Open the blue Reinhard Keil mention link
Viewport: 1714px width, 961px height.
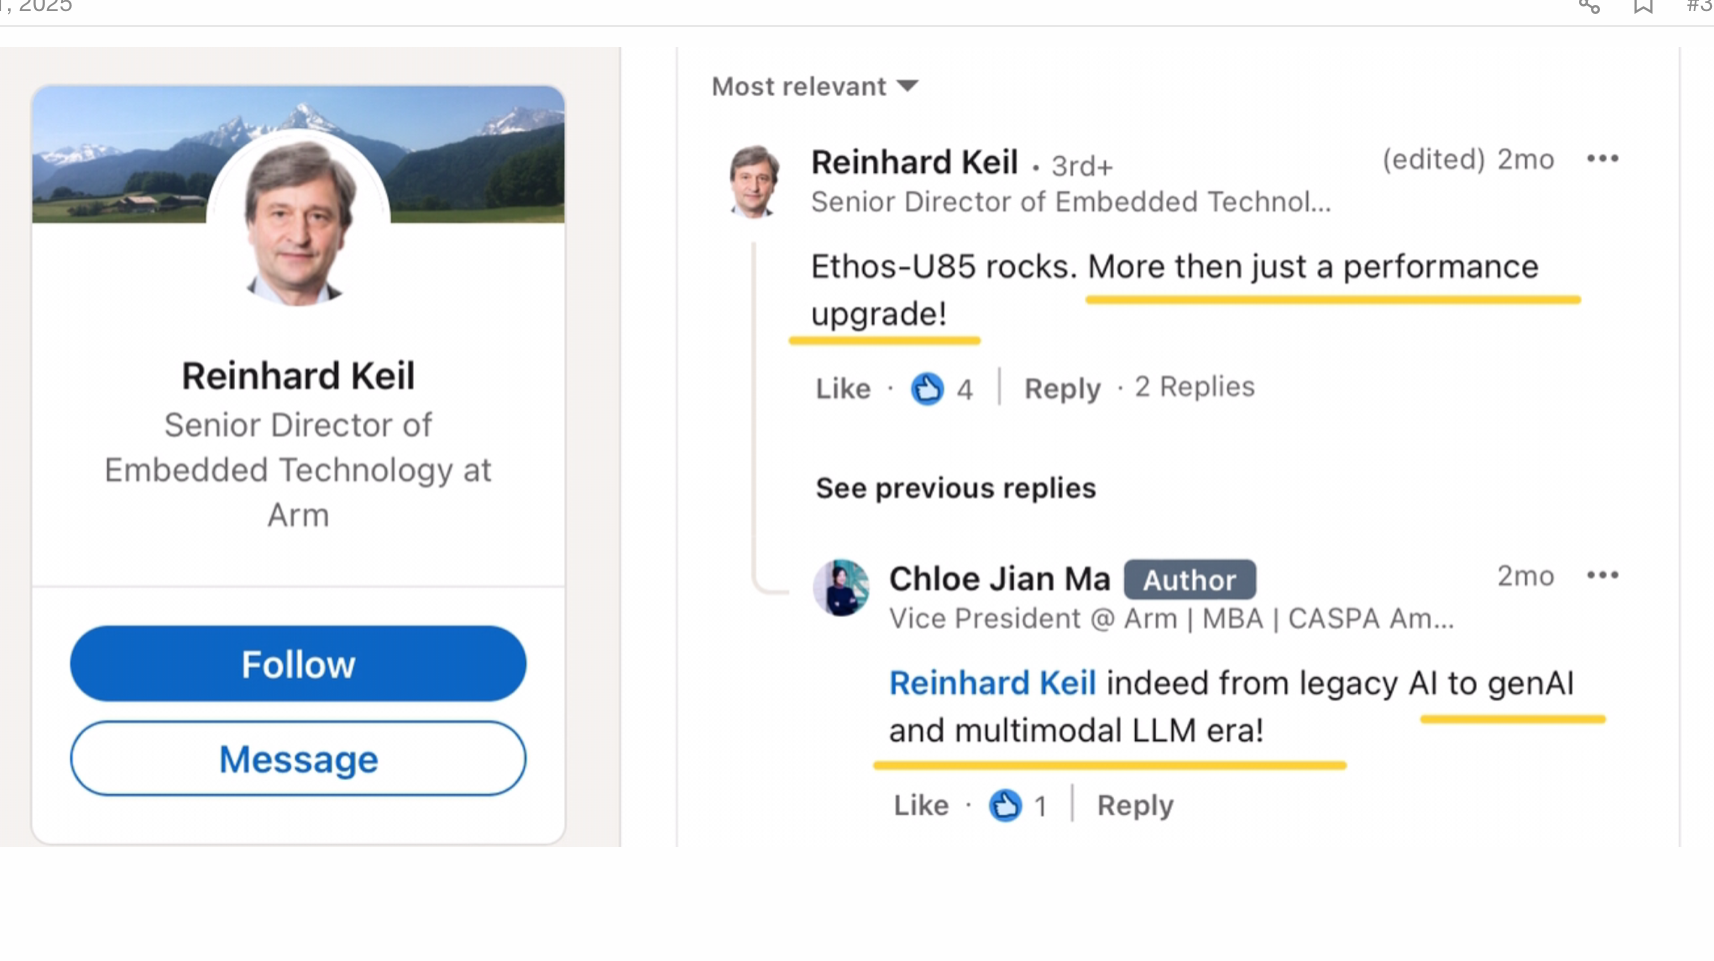click(x=992, y=683)
